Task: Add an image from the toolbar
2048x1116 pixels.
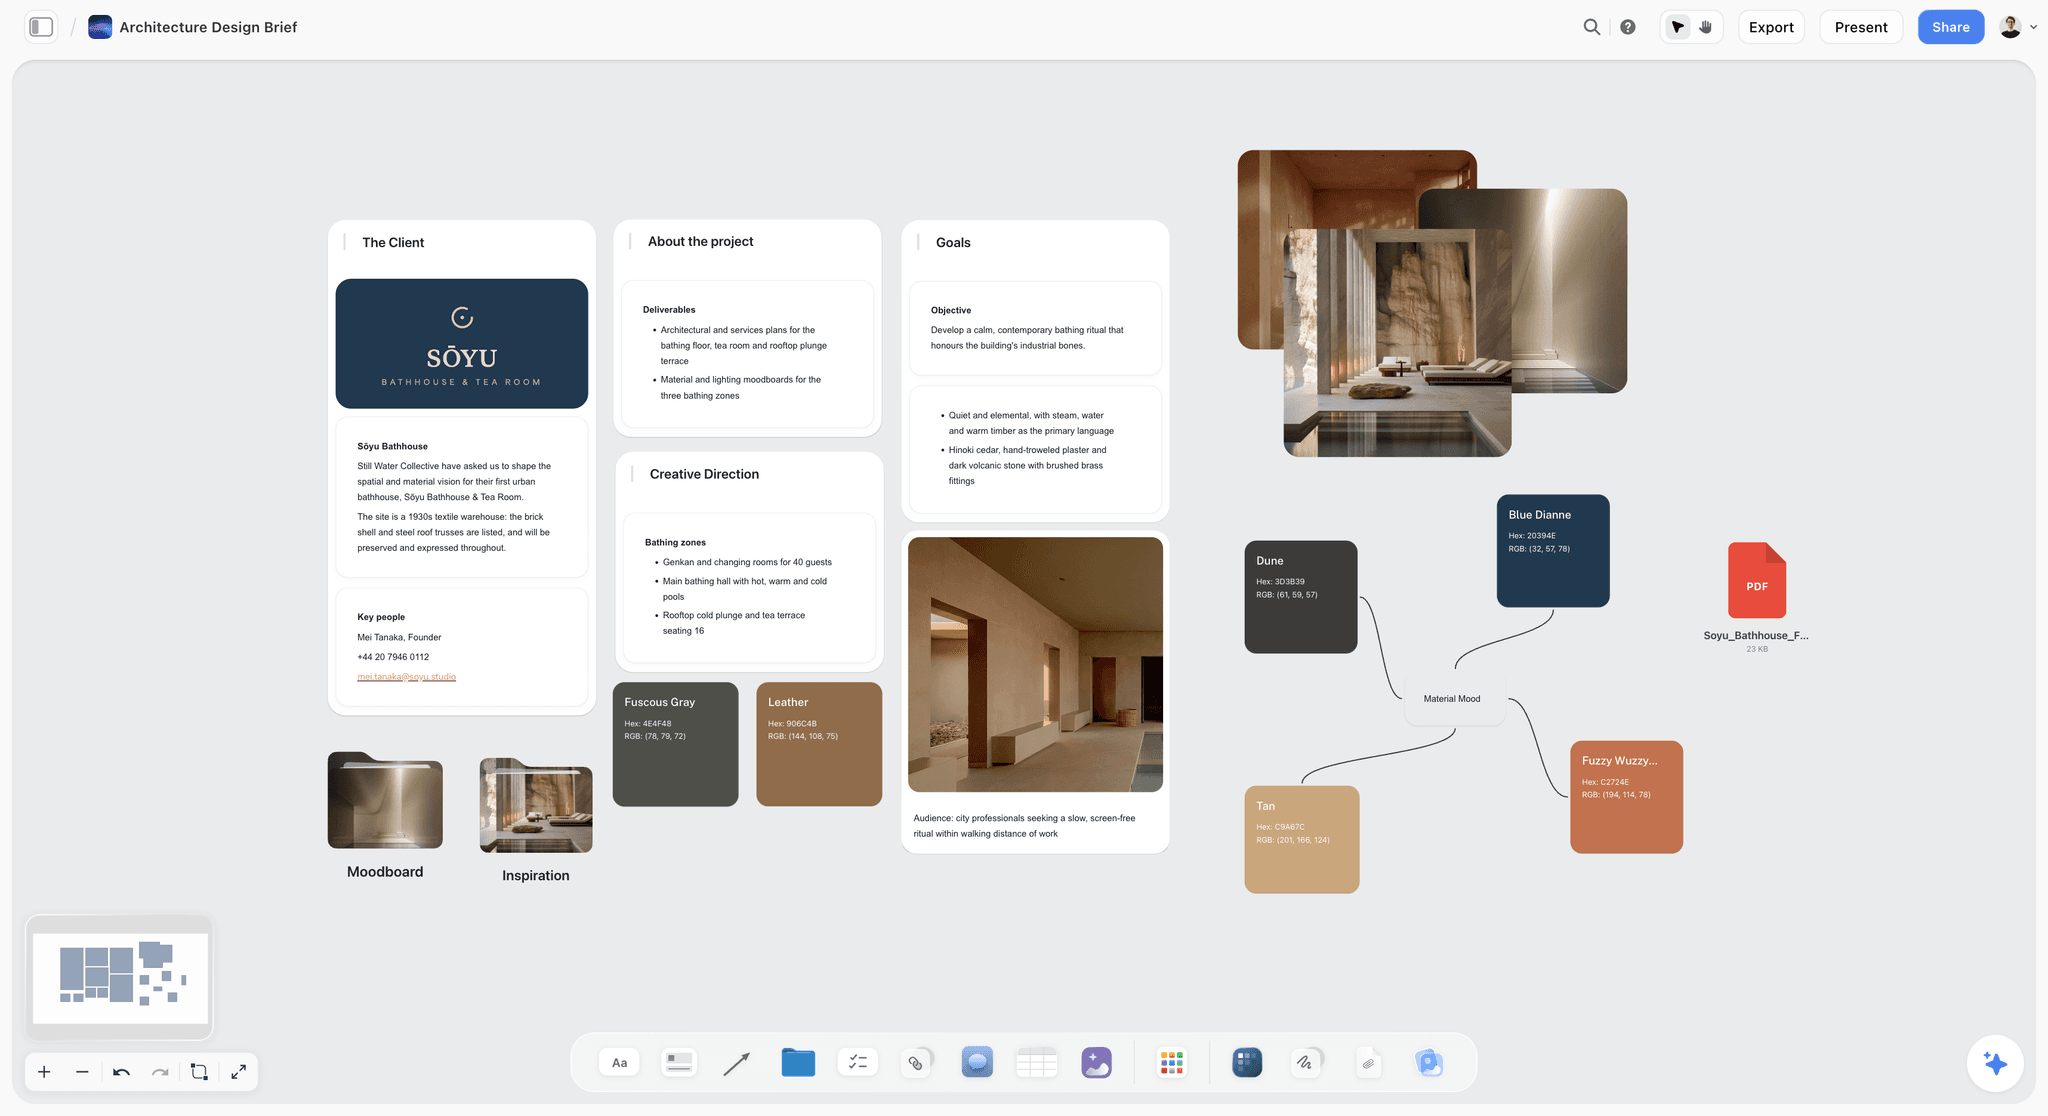Action: click(1097, 1062)
